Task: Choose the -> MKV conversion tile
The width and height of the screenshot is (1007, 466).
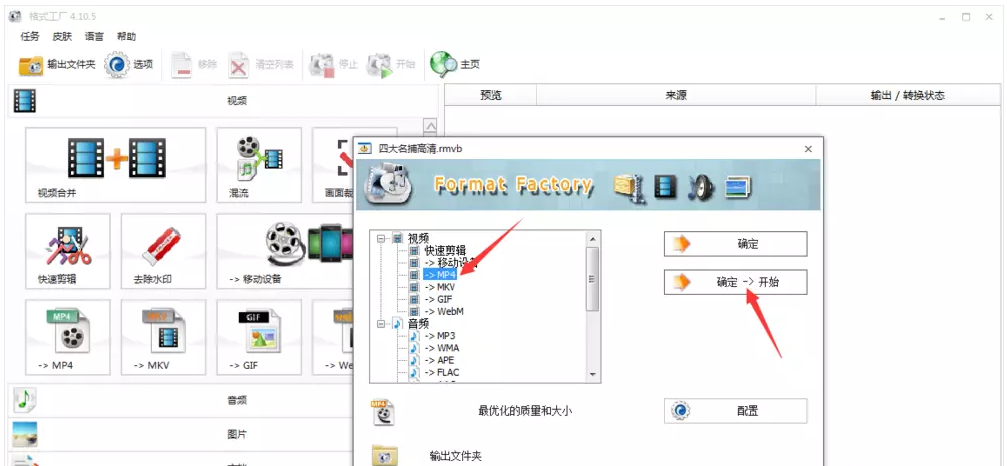Action: (163, 337)
